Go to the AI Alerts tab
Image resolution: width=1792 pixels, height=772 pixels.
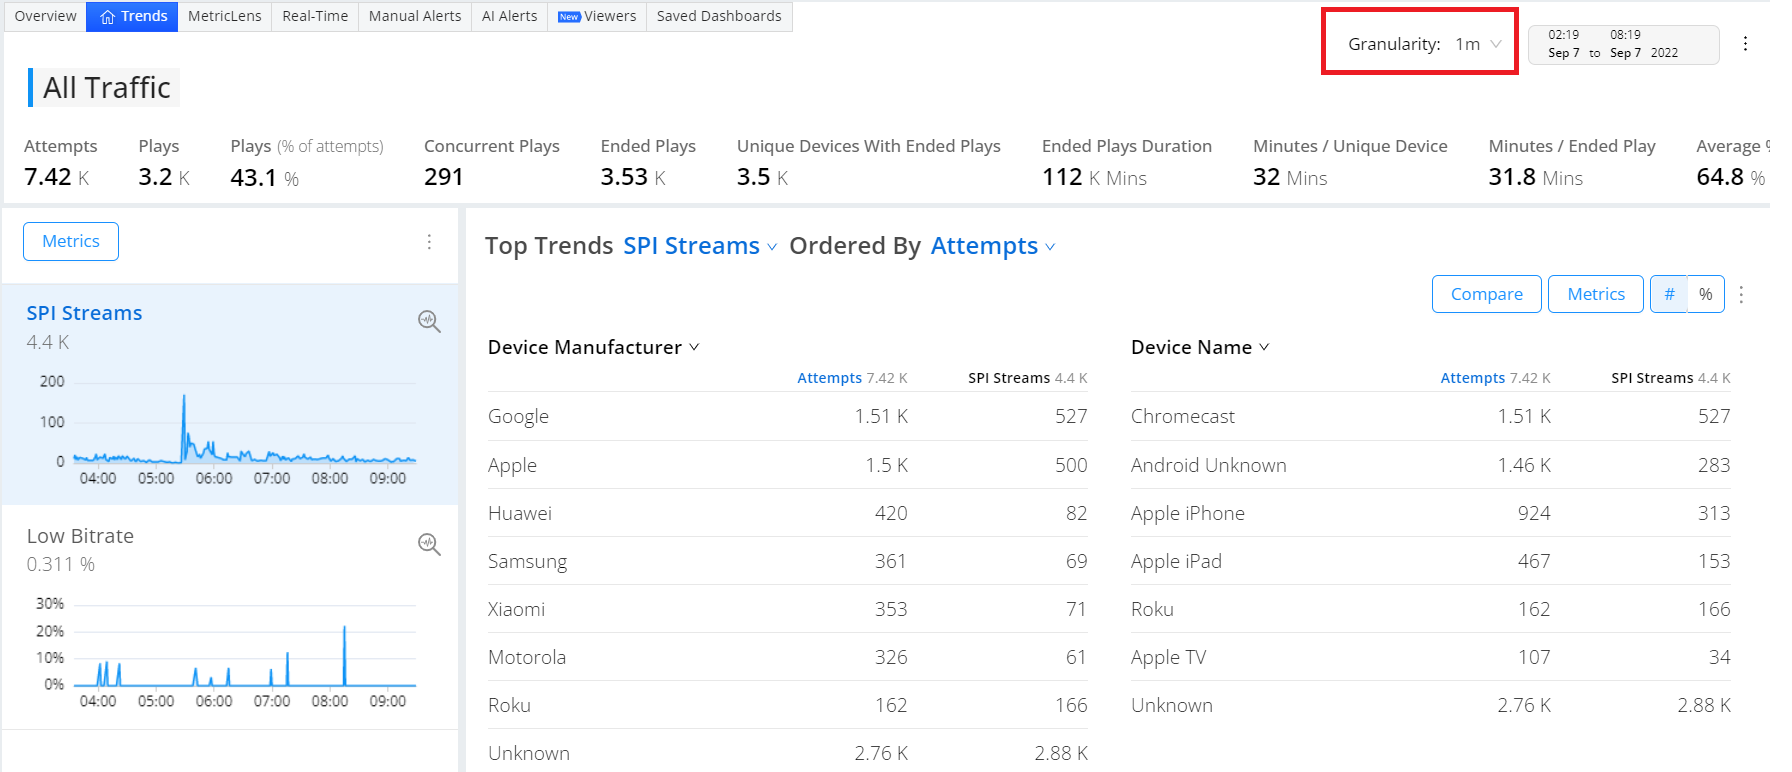click(x=509, y=17)
